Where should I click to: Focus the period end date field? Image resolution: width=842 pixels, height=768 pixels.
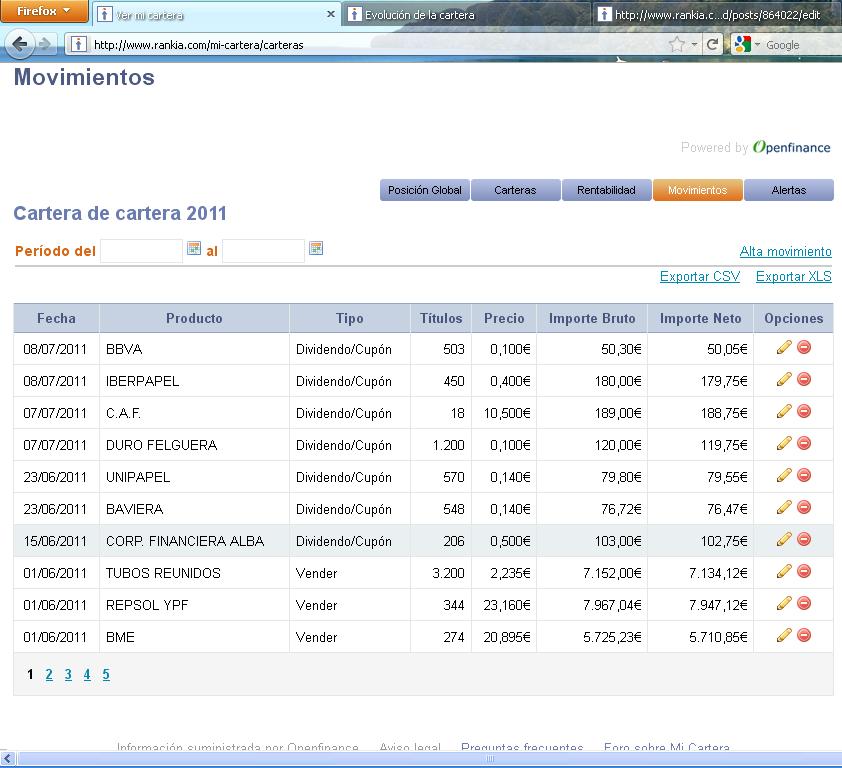coord(264,251)
